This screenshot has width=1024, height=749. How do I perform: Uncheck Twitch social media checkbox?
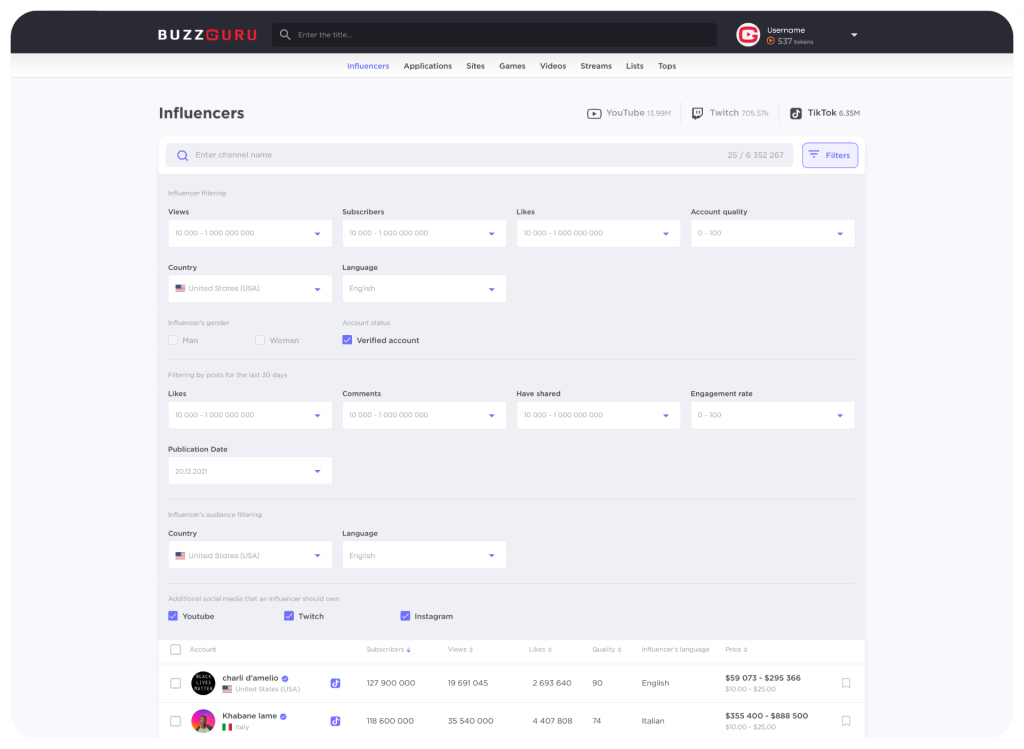pos(289,616)
